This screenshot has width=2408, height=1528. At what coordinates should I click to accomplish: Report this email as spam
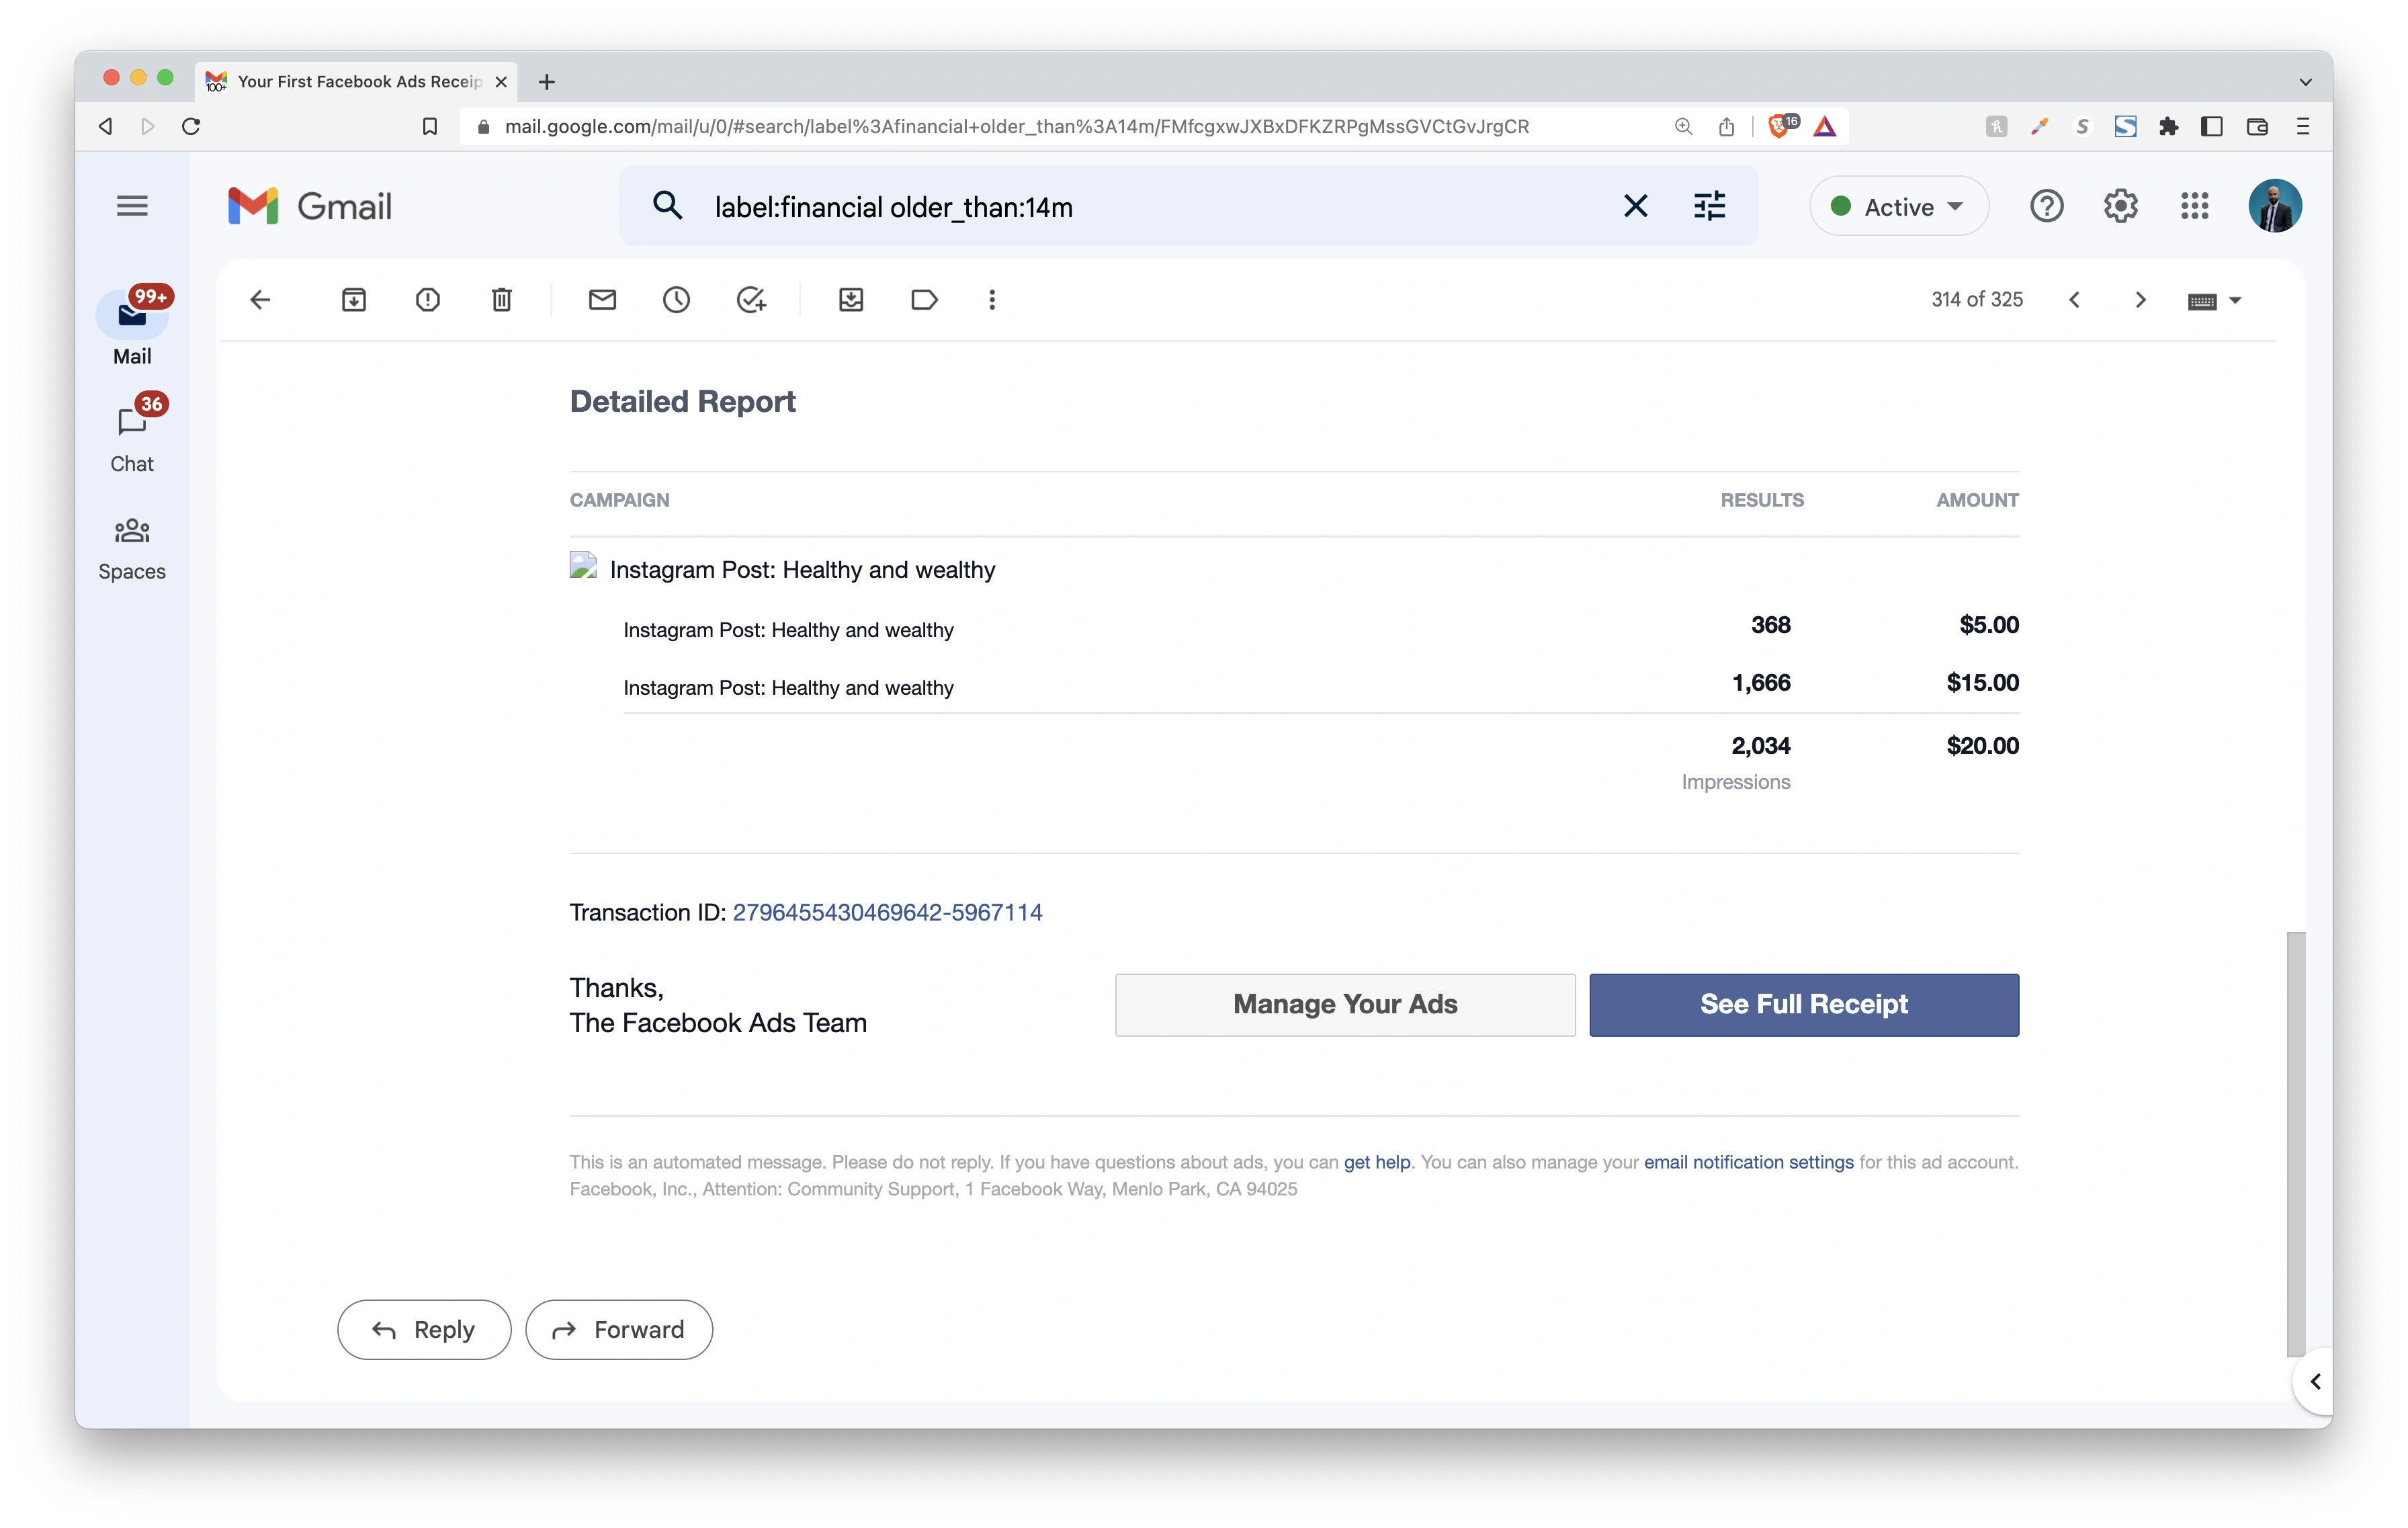427,300
